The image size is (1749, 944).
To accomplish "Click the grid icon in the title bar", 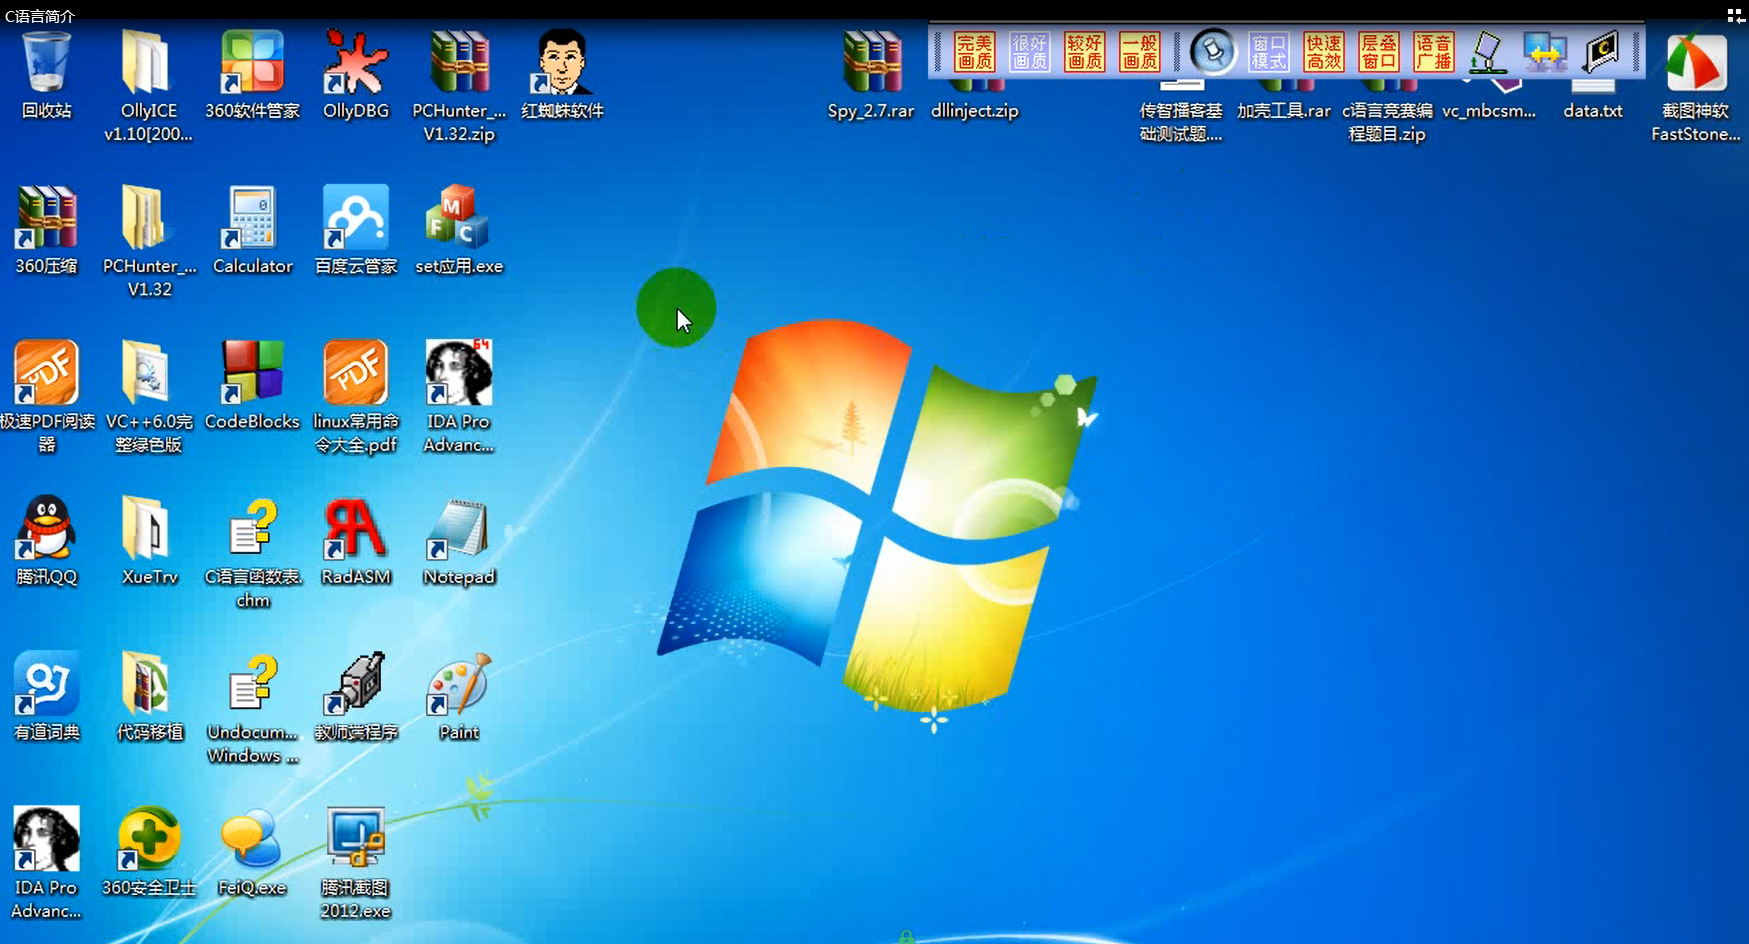I will click(x=1735, y=16).
